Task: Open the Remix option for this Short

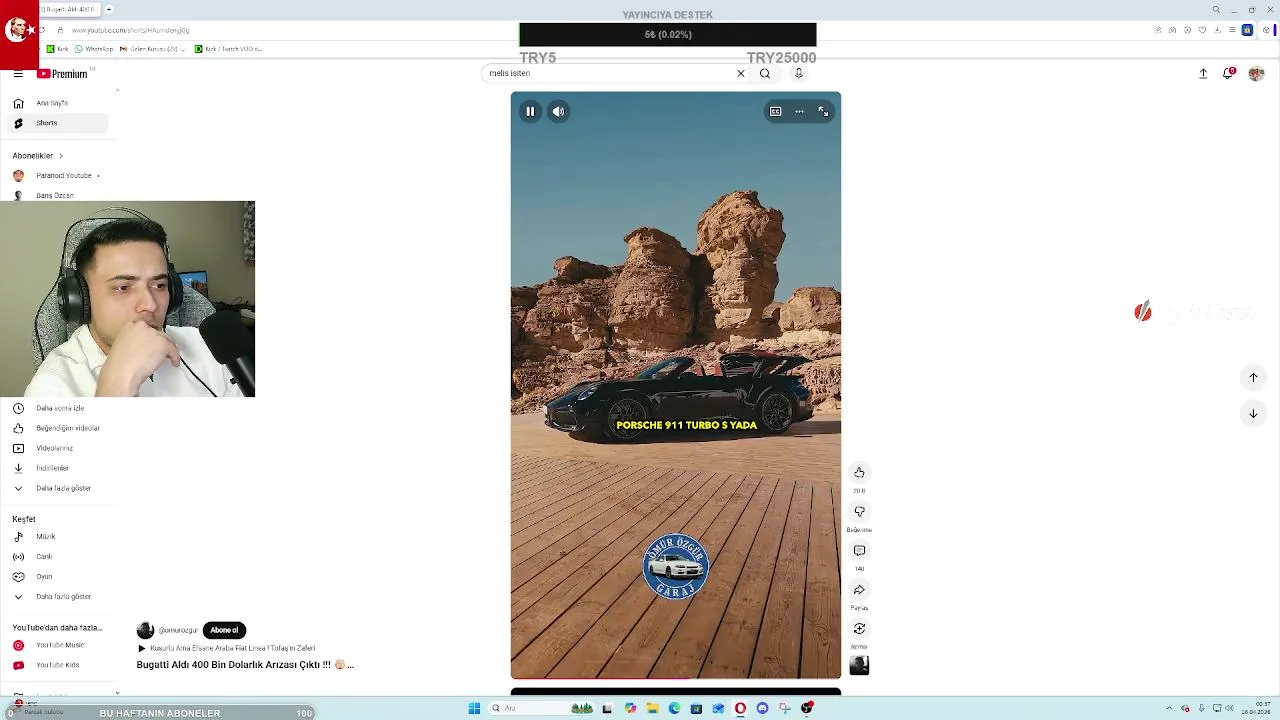Action: pyautogui.click(x=859, y=628)
